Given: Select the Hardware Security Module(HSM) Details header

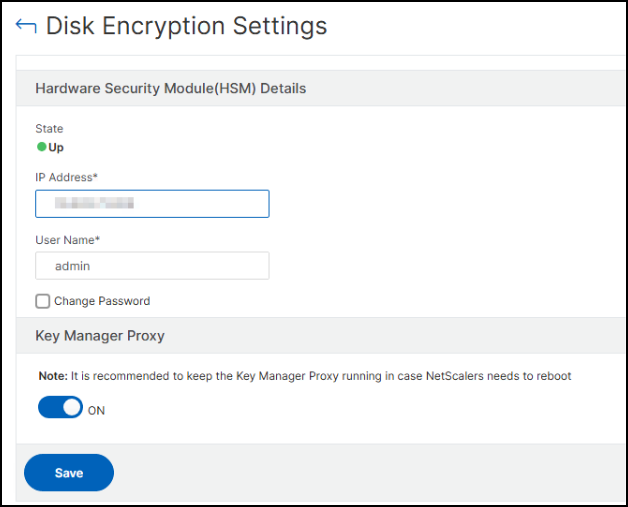Looking at the screenshot, I should point(170,88).
